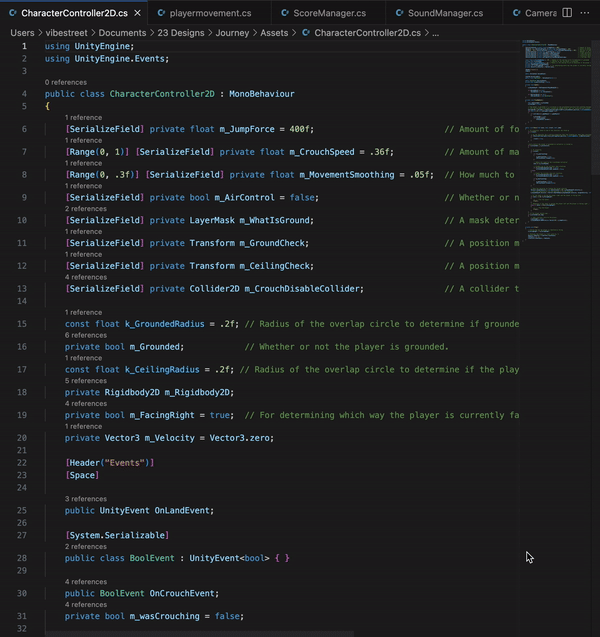Click the Vector3.zero value
Viewport: 600px width, 637px height.
point(242,438)
